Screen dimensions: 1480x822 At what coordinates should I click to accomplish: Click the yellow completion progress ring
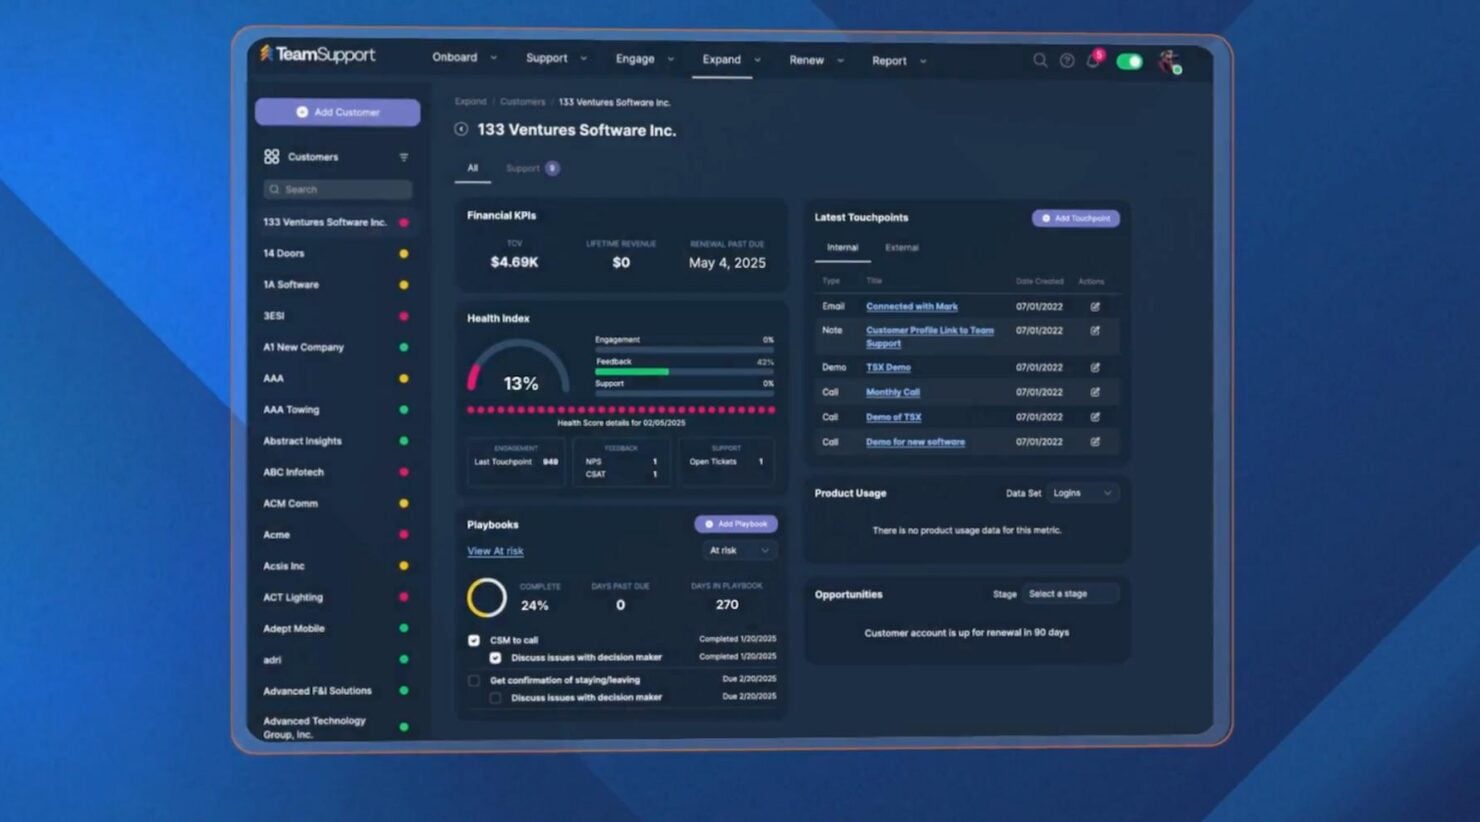click(x=486, y=595)
